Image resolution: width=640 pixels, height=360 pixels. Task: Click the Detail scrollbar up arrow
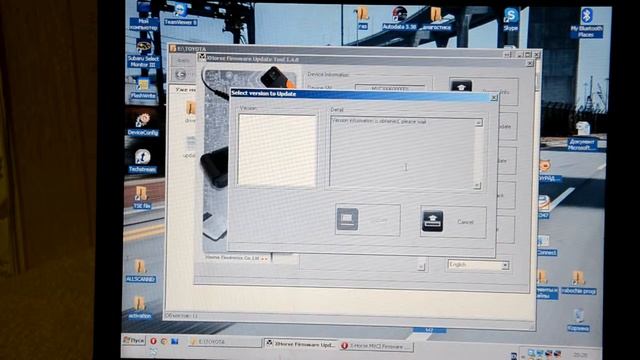click(478, 122)
